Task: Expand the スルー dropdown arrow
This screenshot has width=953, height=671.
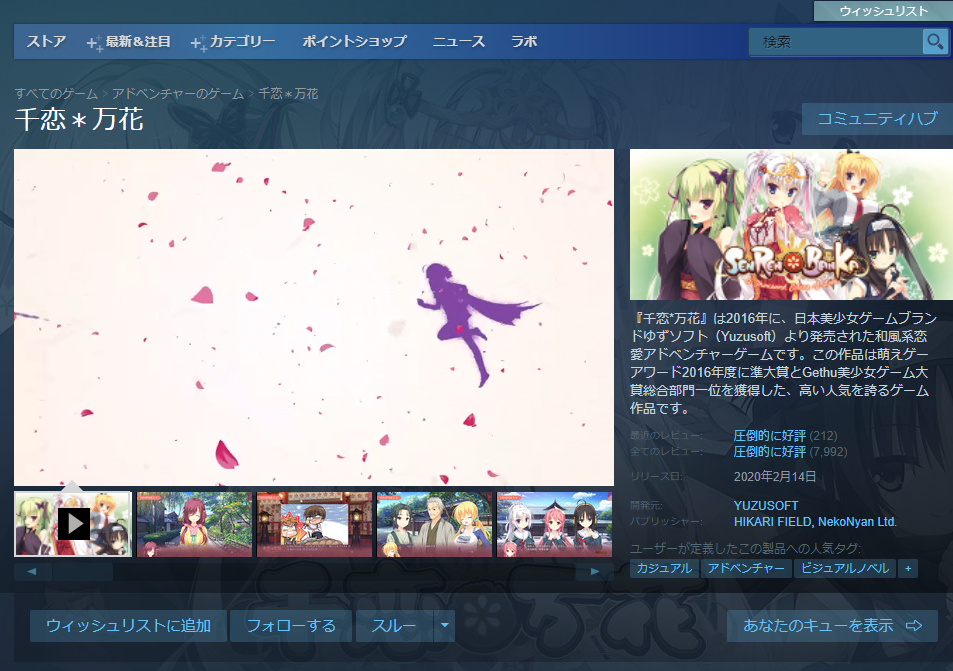Action: point(444,626)
